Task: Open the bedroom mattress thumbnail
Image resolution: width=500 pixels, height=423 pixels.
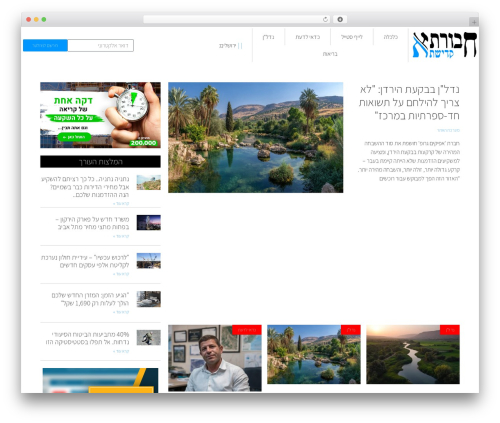Action: point(149,299)
